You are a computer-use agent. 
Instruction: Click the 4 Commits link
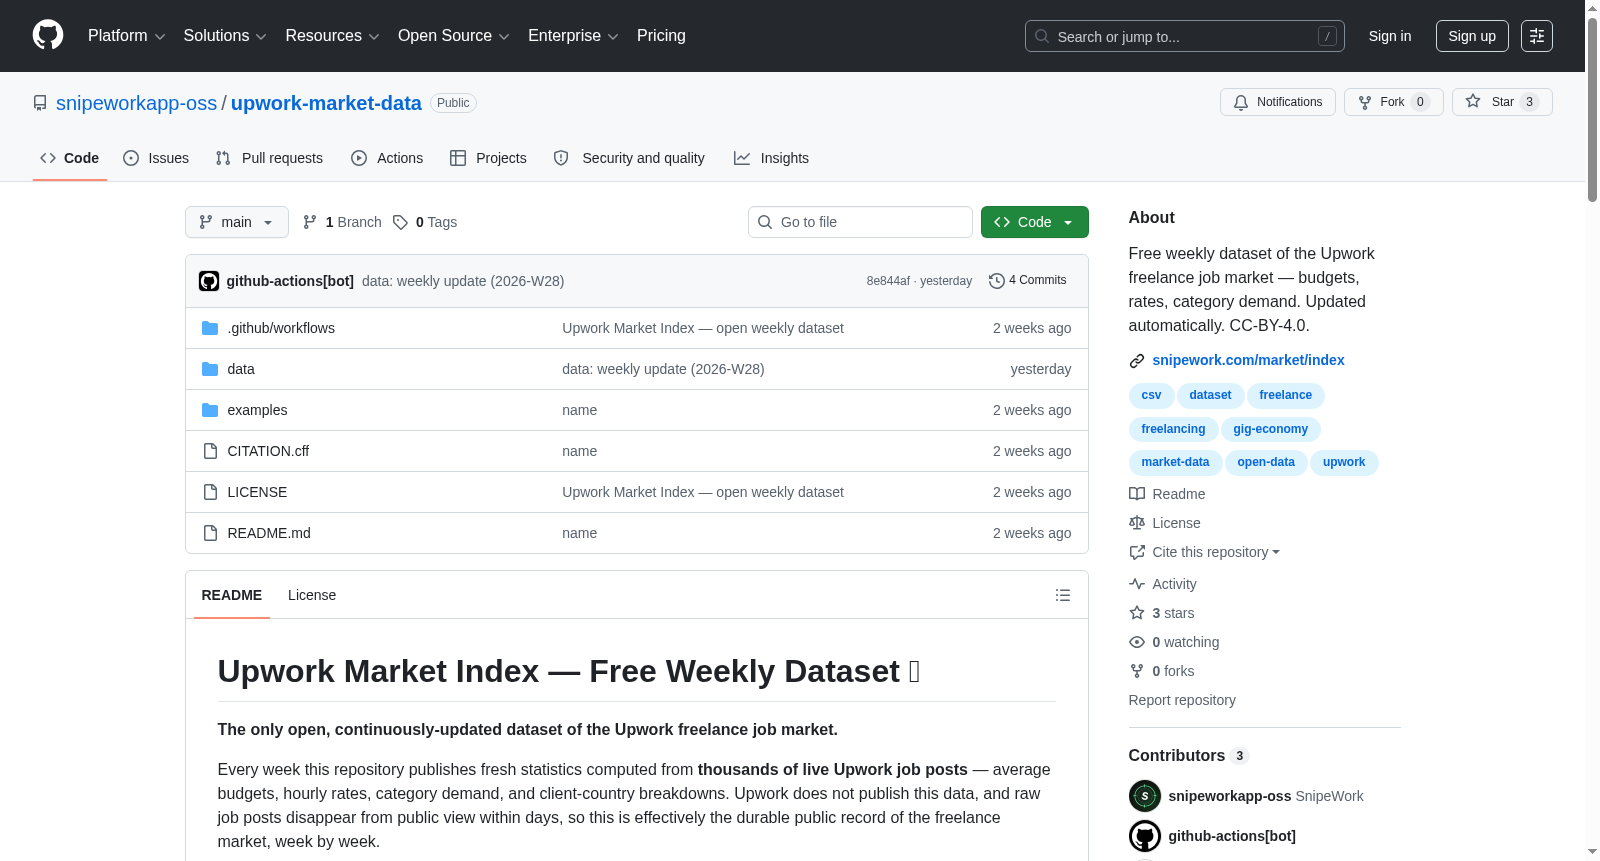click(1027, 280)
